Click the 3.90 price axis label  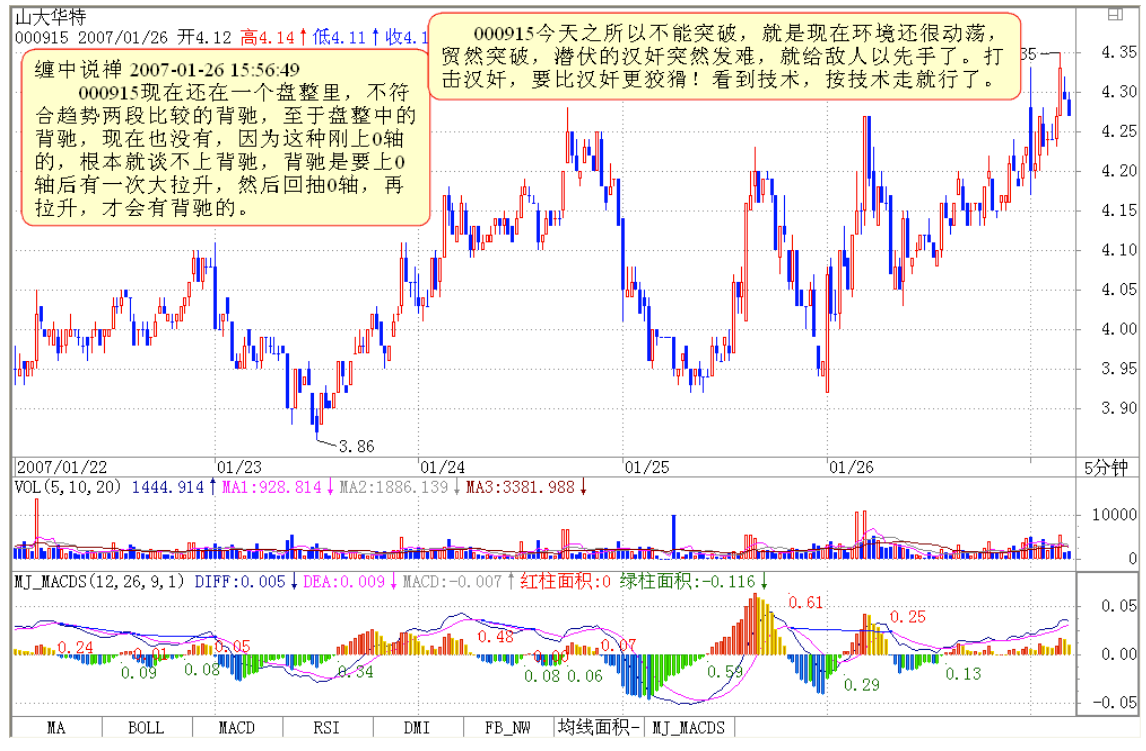1119,408
